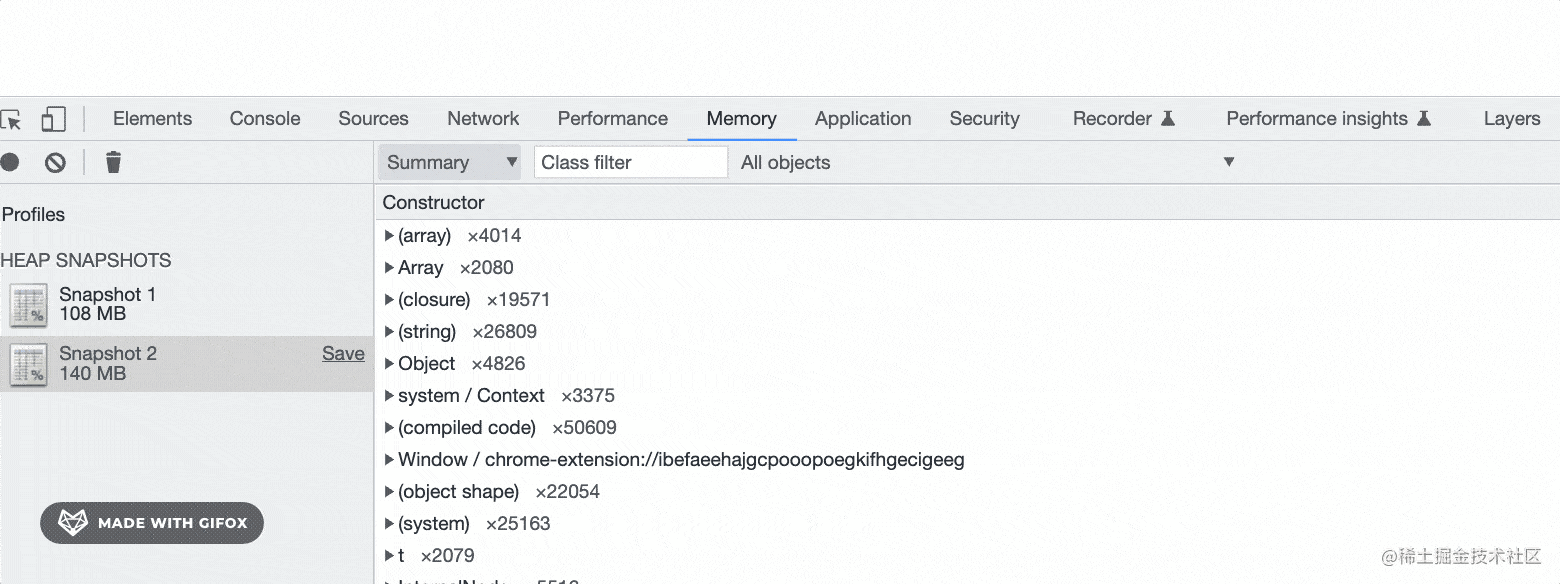Expand the (closure) constructor row

389,300
